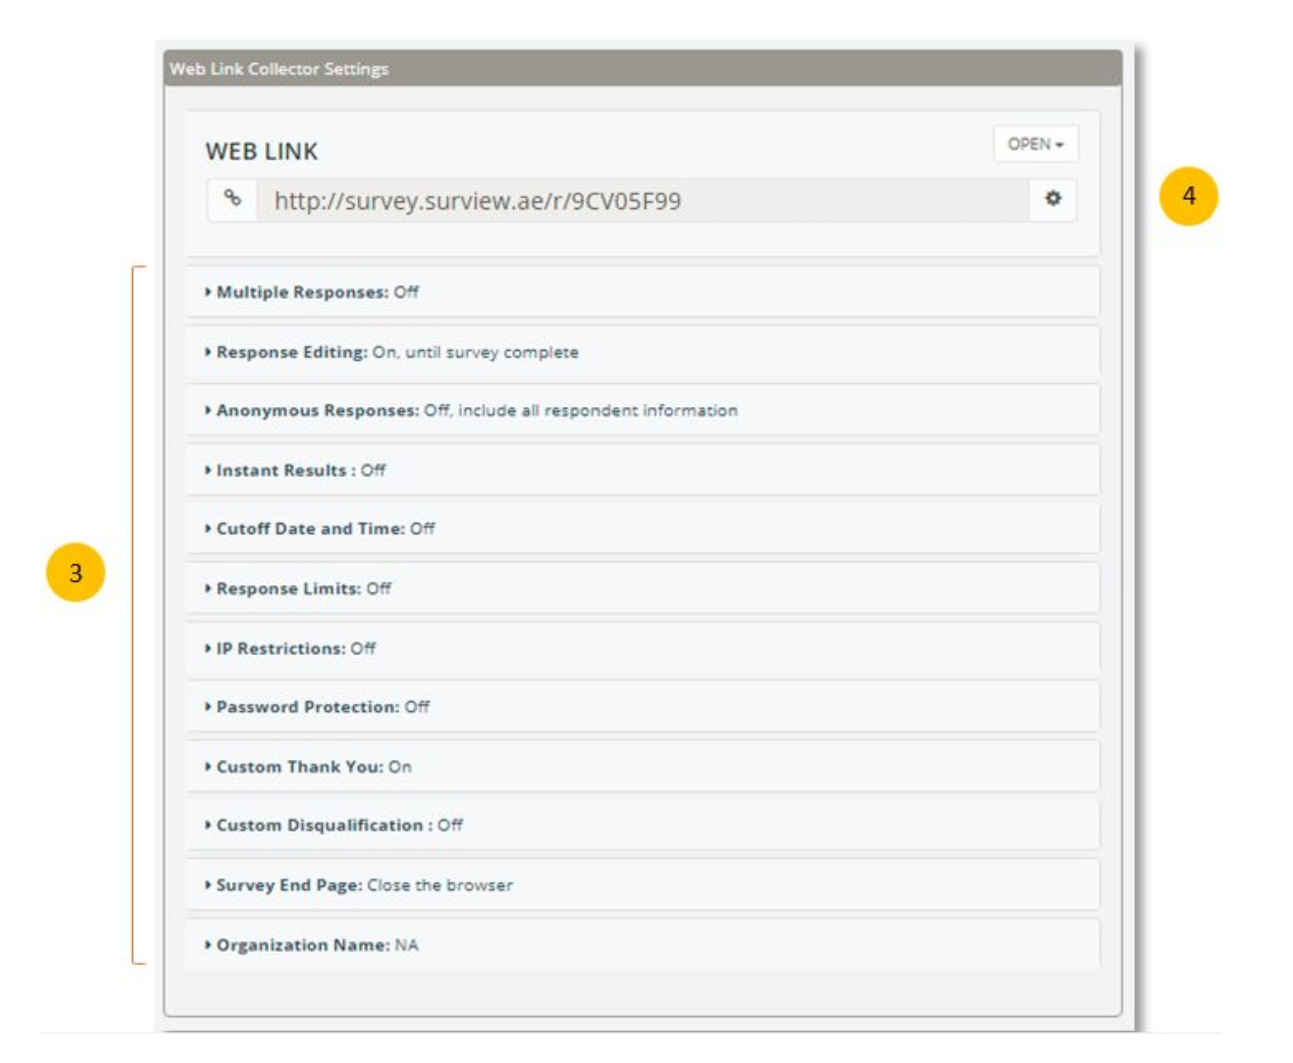Screen dimensions: 1293x1063
Task: Click the yellow number 3 callout marker
Action: point(75,573)
